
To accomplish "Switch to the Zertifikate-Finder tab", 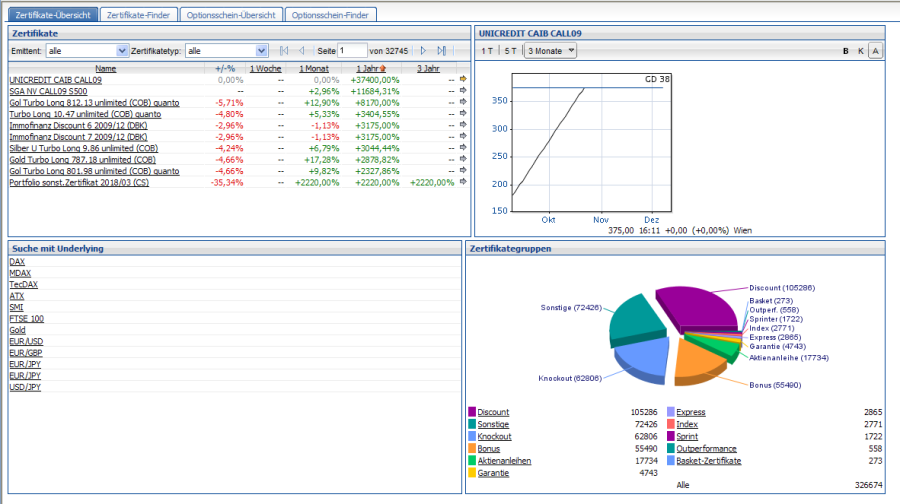I will (140, 15).
